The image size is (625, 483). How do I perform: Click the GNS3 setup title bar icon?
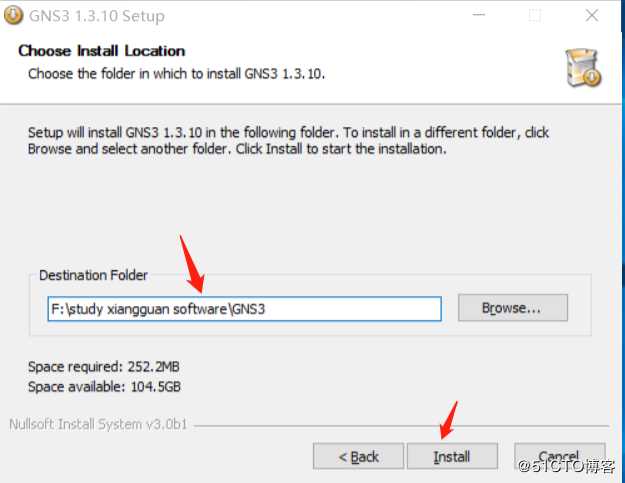coord(13,16)
